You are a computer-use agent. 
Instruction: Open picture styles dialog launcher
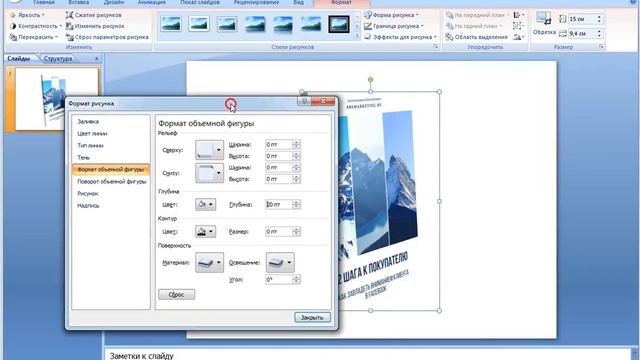pyautogui.click(x=436, y=47)
